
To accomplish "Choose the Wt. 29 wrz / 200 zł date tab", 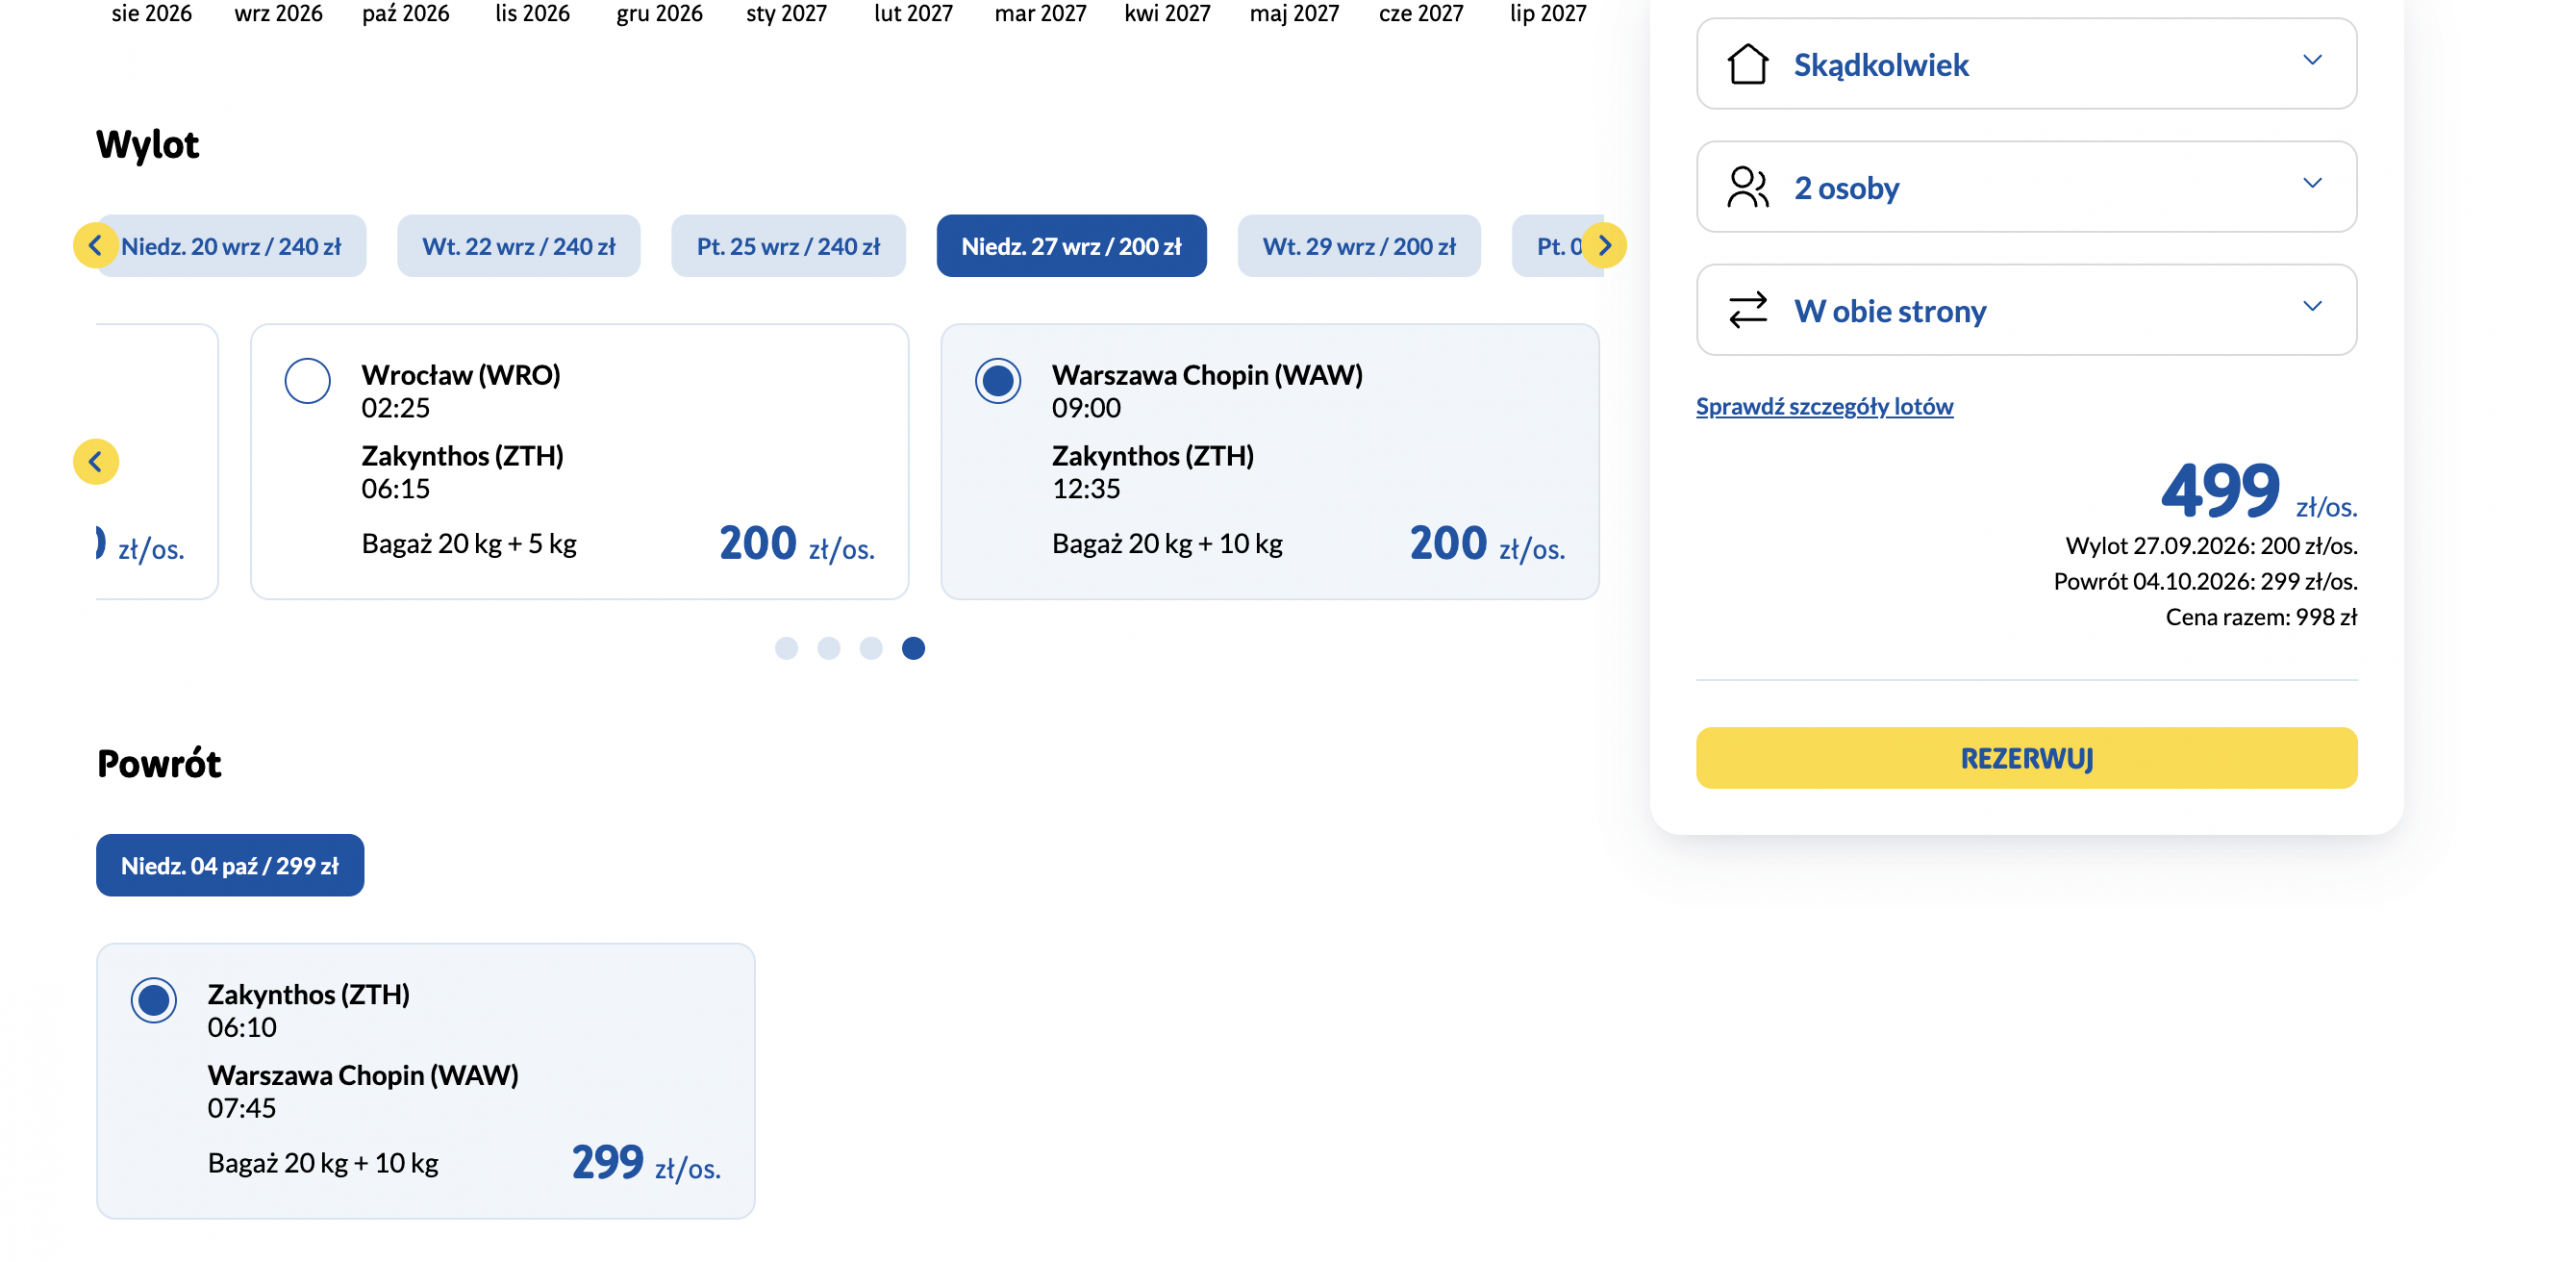I will (1358, 246).
